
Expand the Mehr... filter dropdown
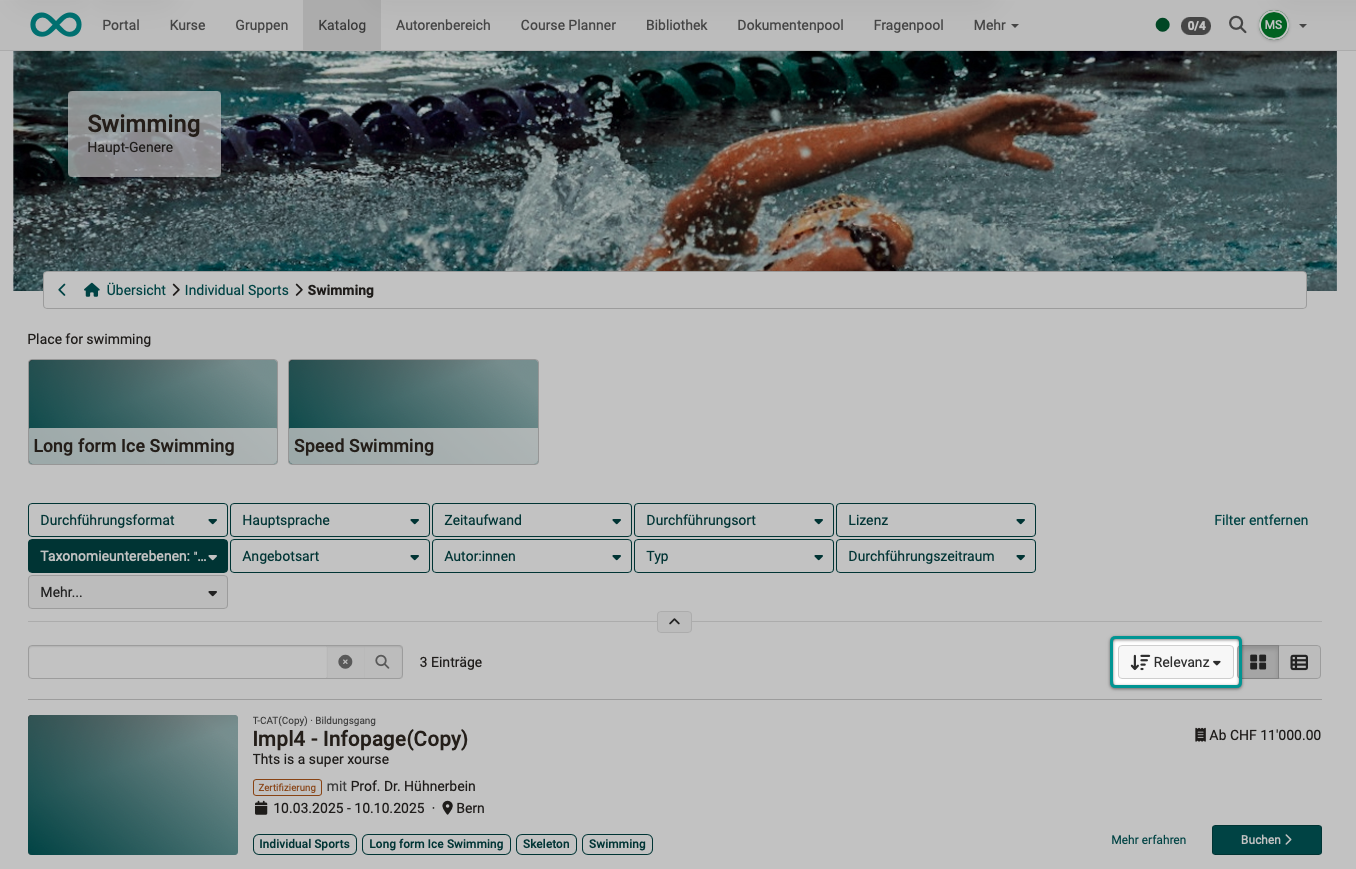[127, 592]
